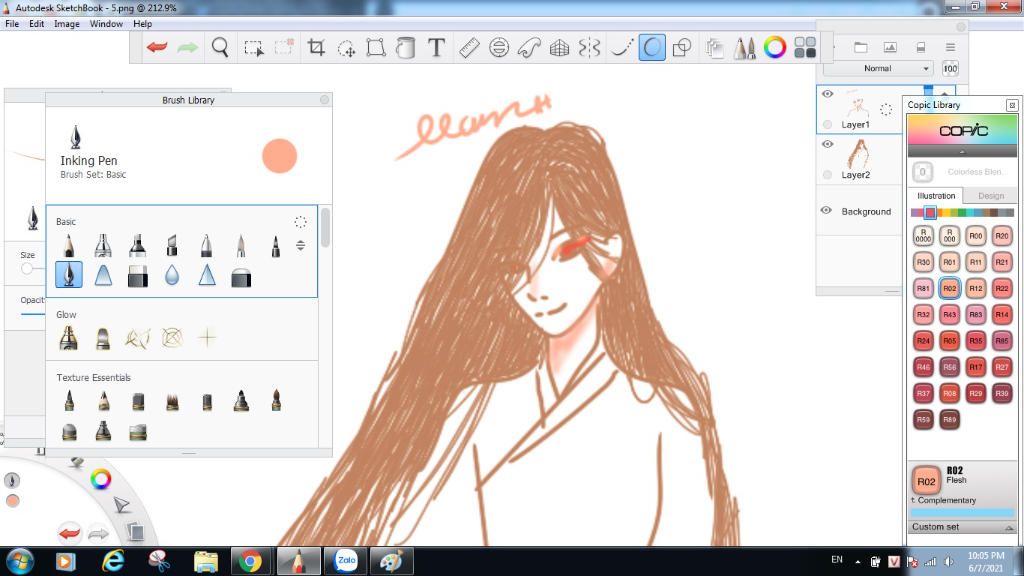Click the Basic brush set reorder arrows

pyautogui.click(x=300, y=246)
